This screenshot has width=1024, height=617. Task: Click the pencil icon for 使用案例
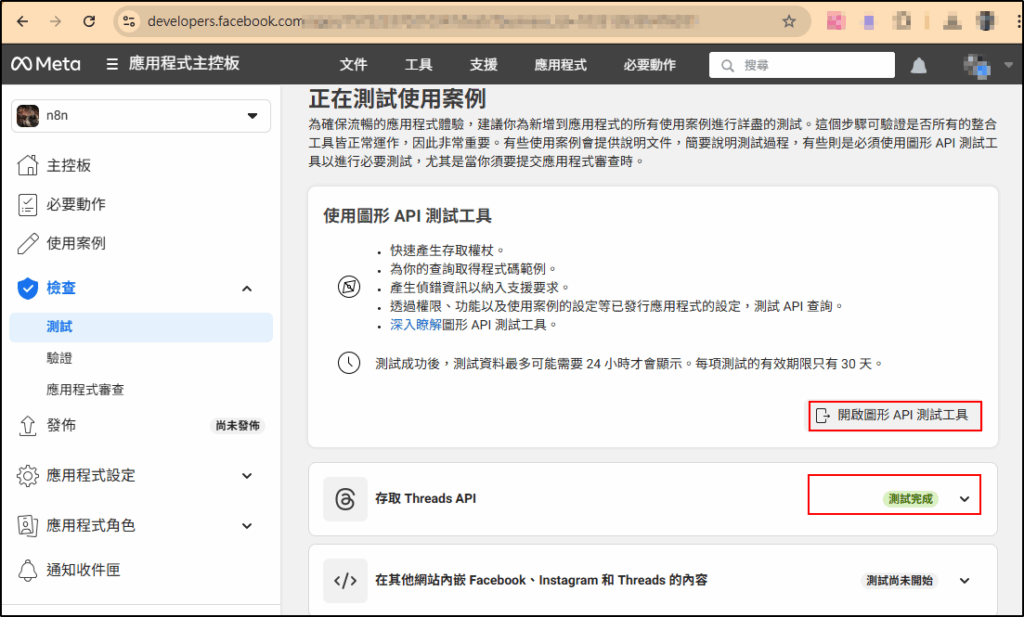(27, 244)
